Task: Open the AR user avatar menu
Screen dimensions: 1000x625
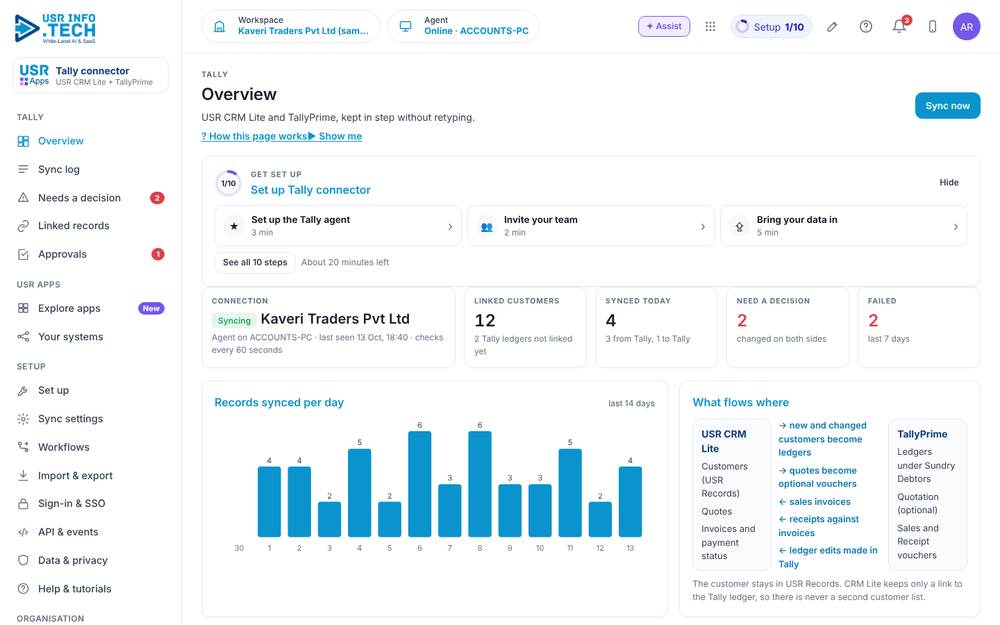Action: click(966, 27)
